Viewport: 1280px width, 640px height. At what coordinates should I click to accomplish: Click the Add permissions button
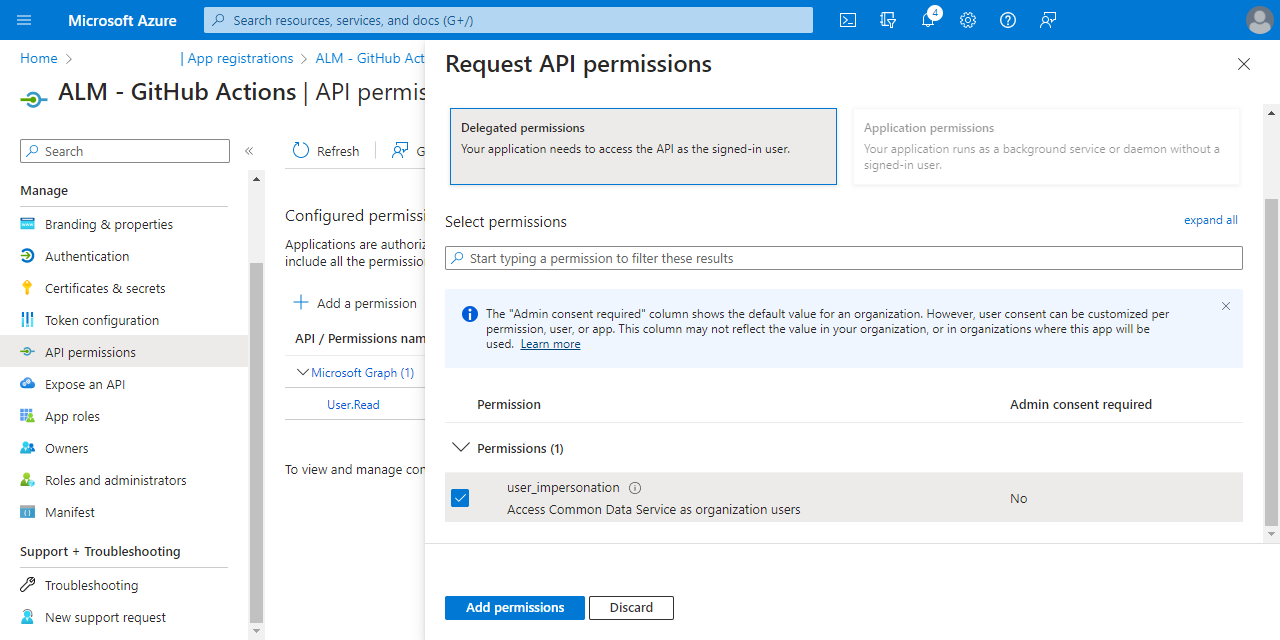click(514, 607)
